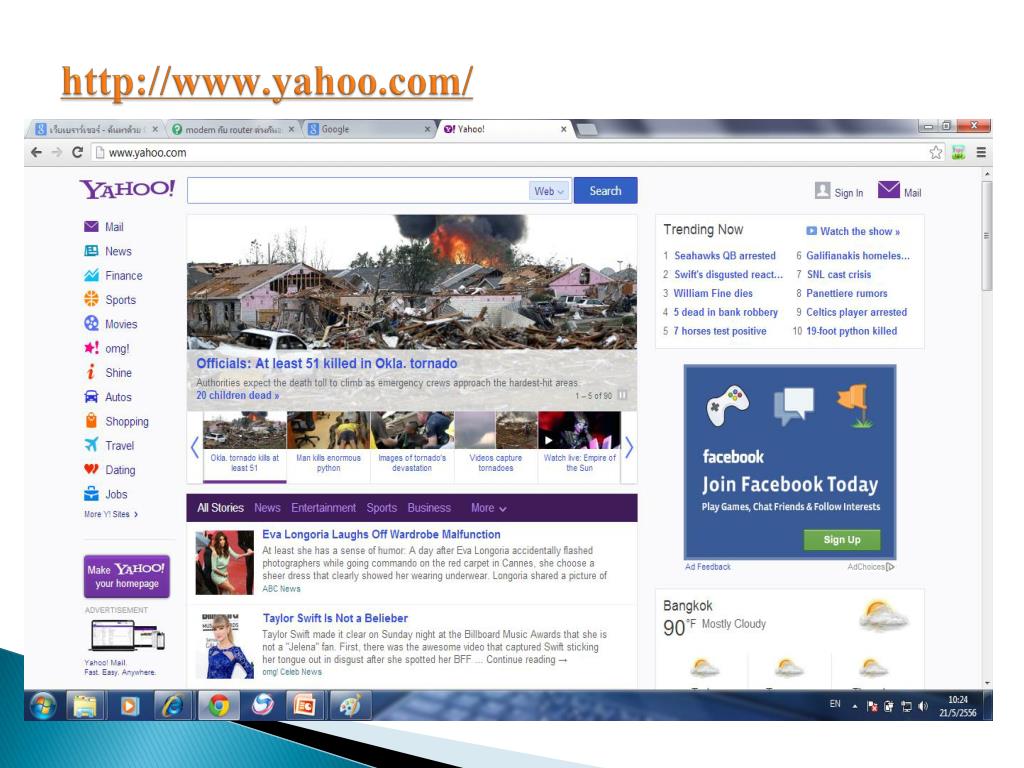
Task: Bookmark the page with the star icon
Action: pos(936,152)
